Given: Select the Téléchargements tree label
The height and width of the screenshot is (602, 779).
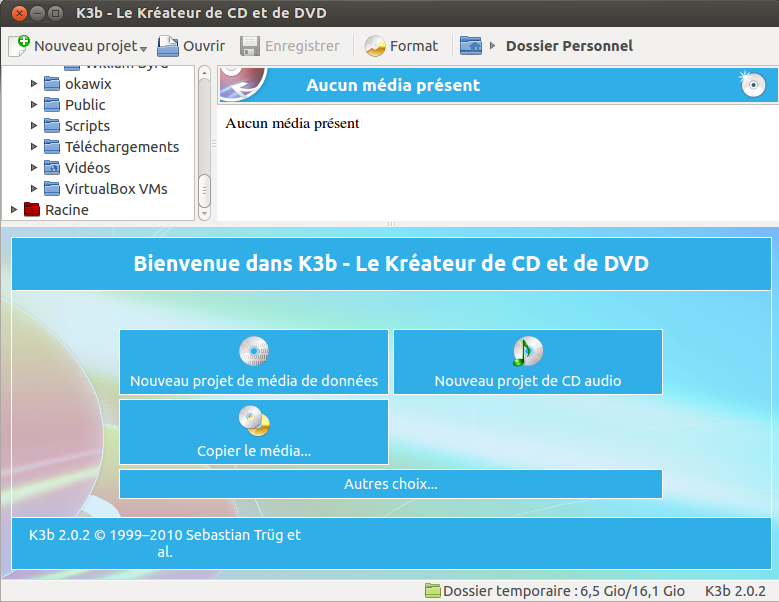Looking at the screenshot, I should tap(122, 147).
